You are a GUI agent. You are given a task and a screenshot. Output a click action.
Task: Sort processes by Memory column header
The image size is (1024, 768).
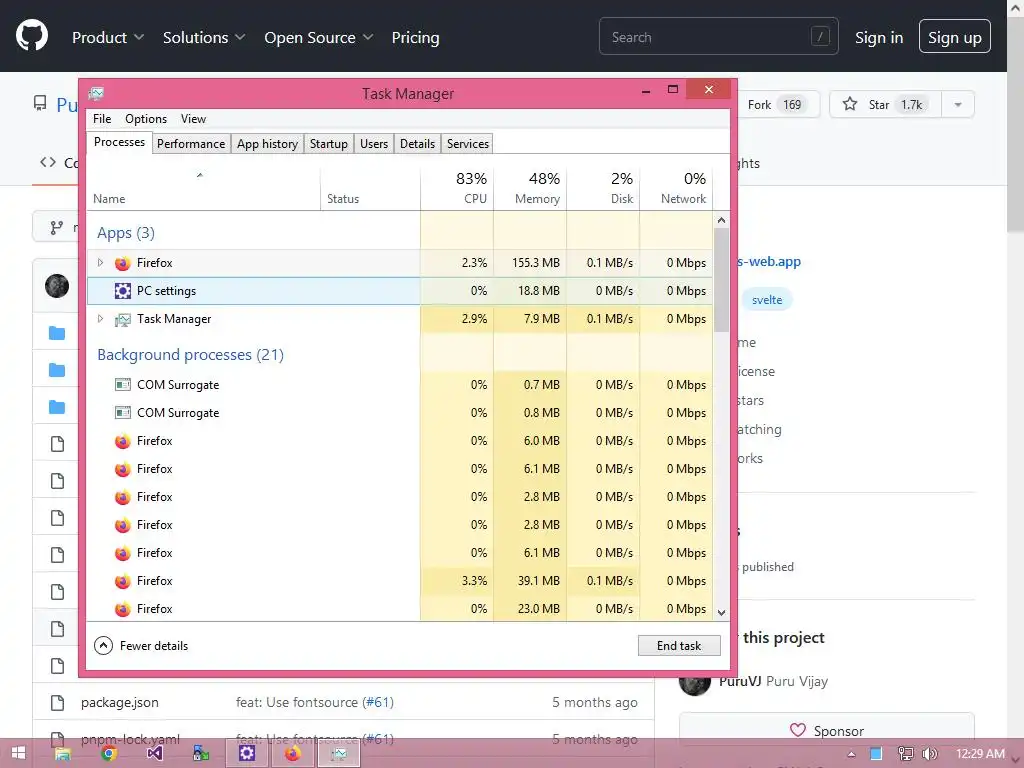click(530, 188)
